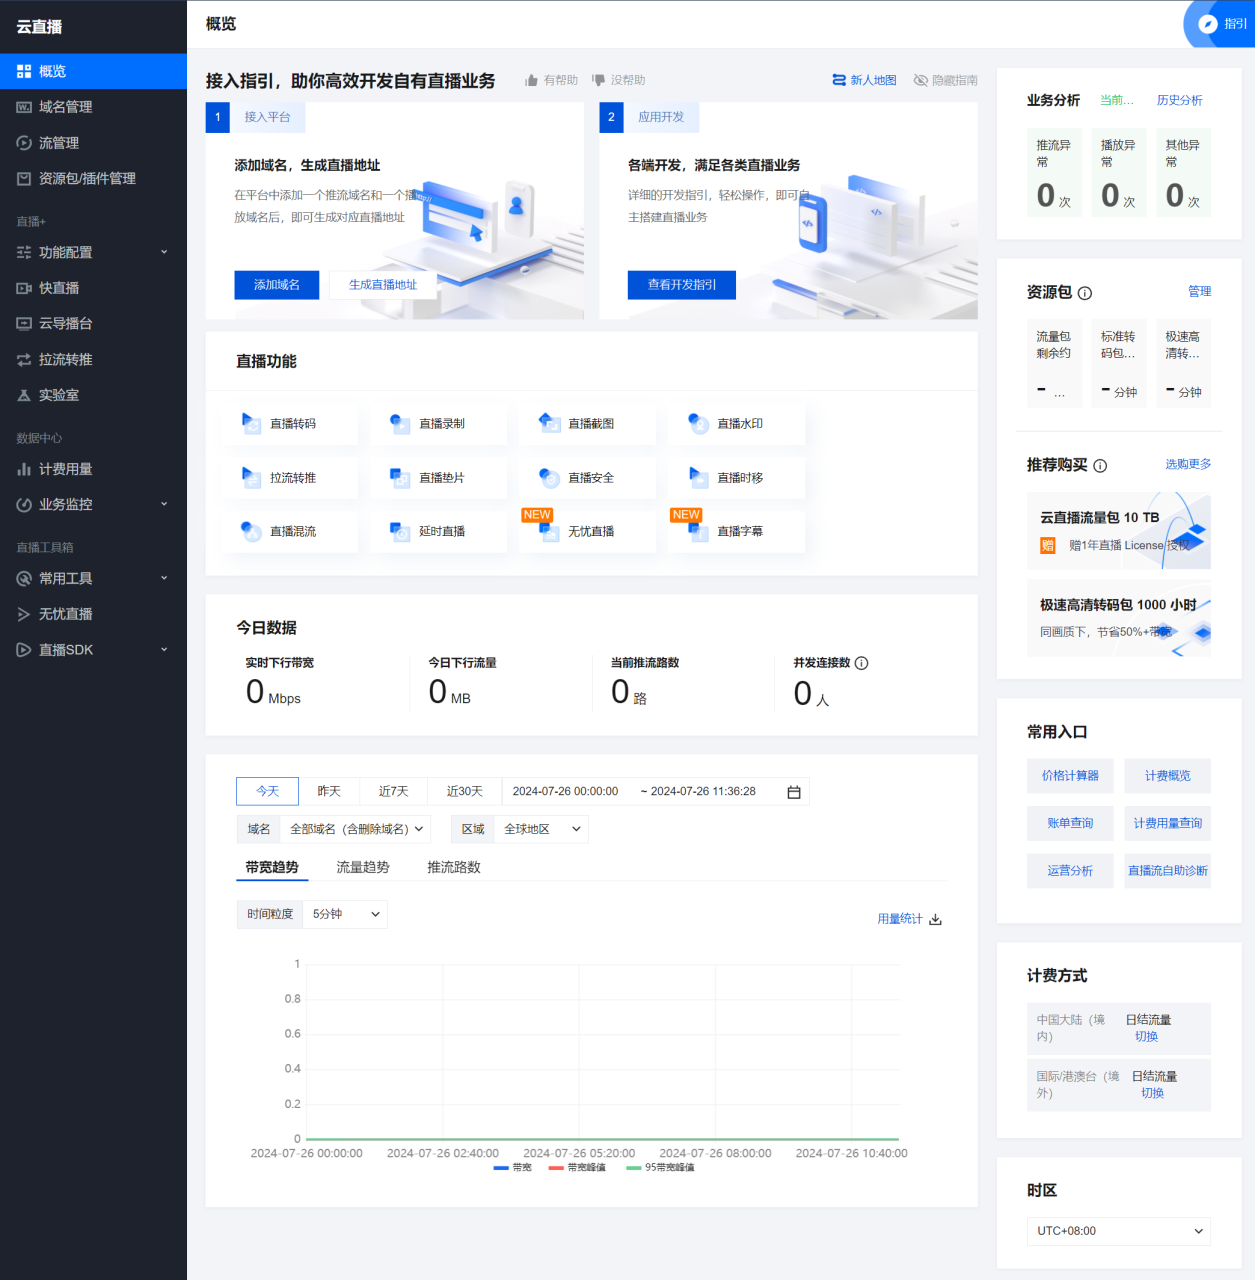Open the UTC+08:00 timezone dropdown
1255x1280 pixels.
point(1119,1231)
